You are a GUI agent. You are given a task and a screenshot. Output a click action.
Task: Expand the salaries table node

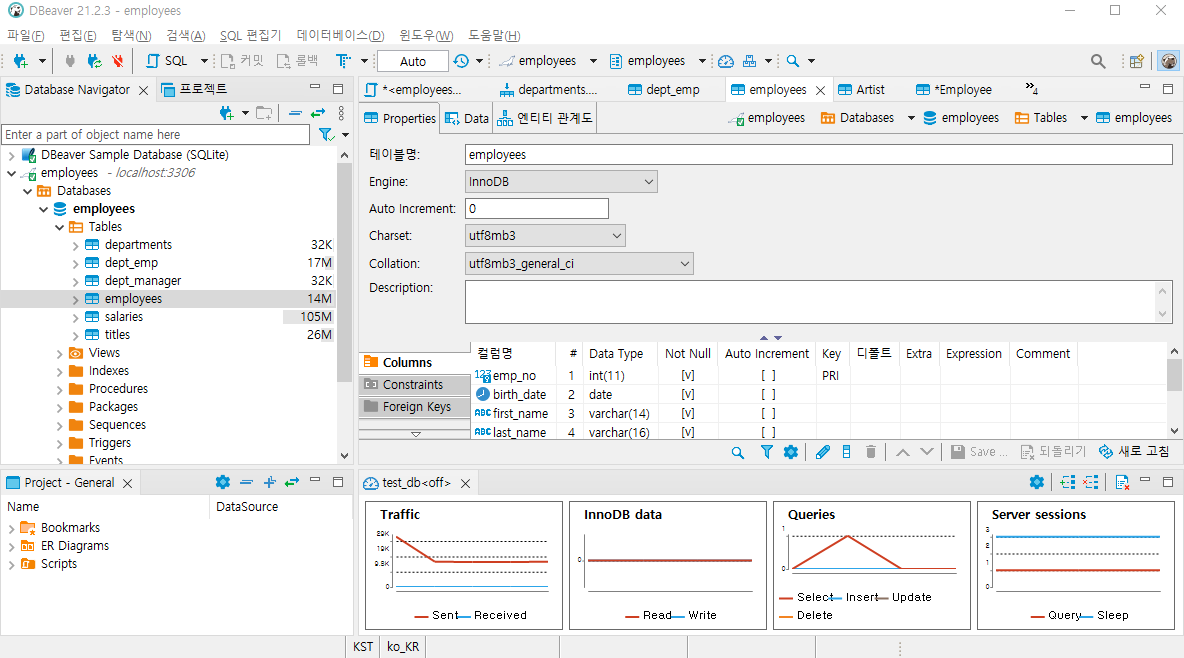tap(76, 317)
